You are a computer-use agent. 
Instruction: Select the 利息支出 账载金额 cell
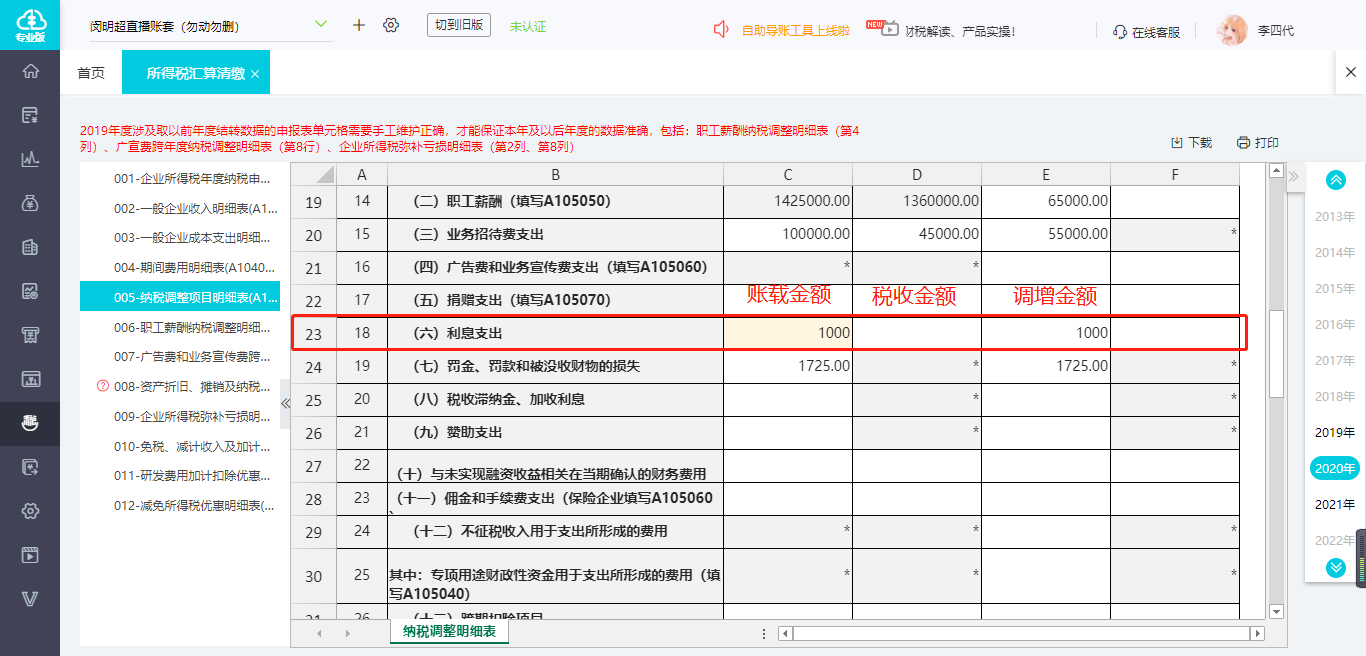click(x=788, y=333)
